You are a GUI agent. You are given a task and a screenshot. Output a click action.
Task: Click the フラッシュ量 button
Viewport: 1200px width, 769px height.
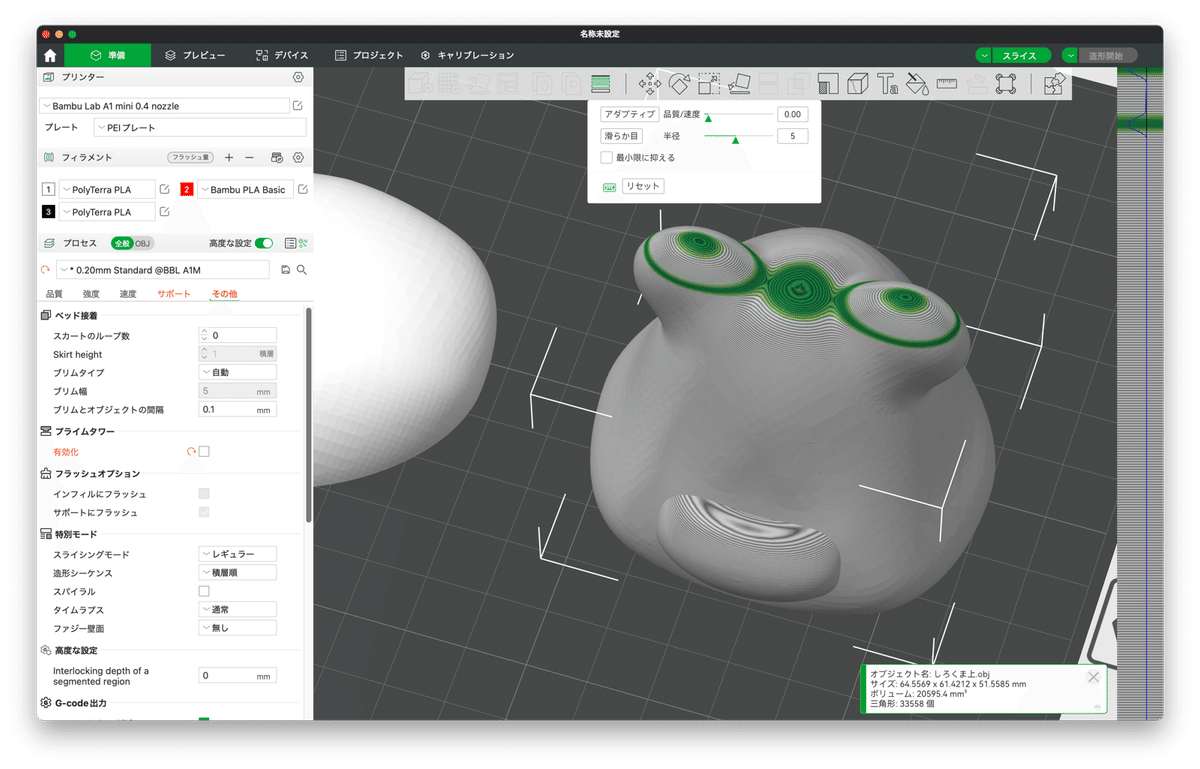(x=190, y=157)
